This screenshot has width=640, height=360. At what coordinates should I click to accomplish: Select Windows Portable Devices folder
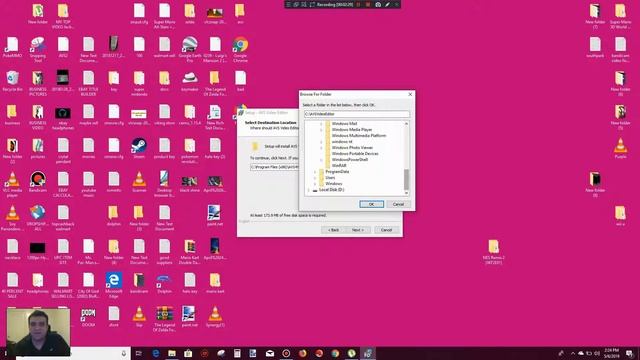pos(355,154)
